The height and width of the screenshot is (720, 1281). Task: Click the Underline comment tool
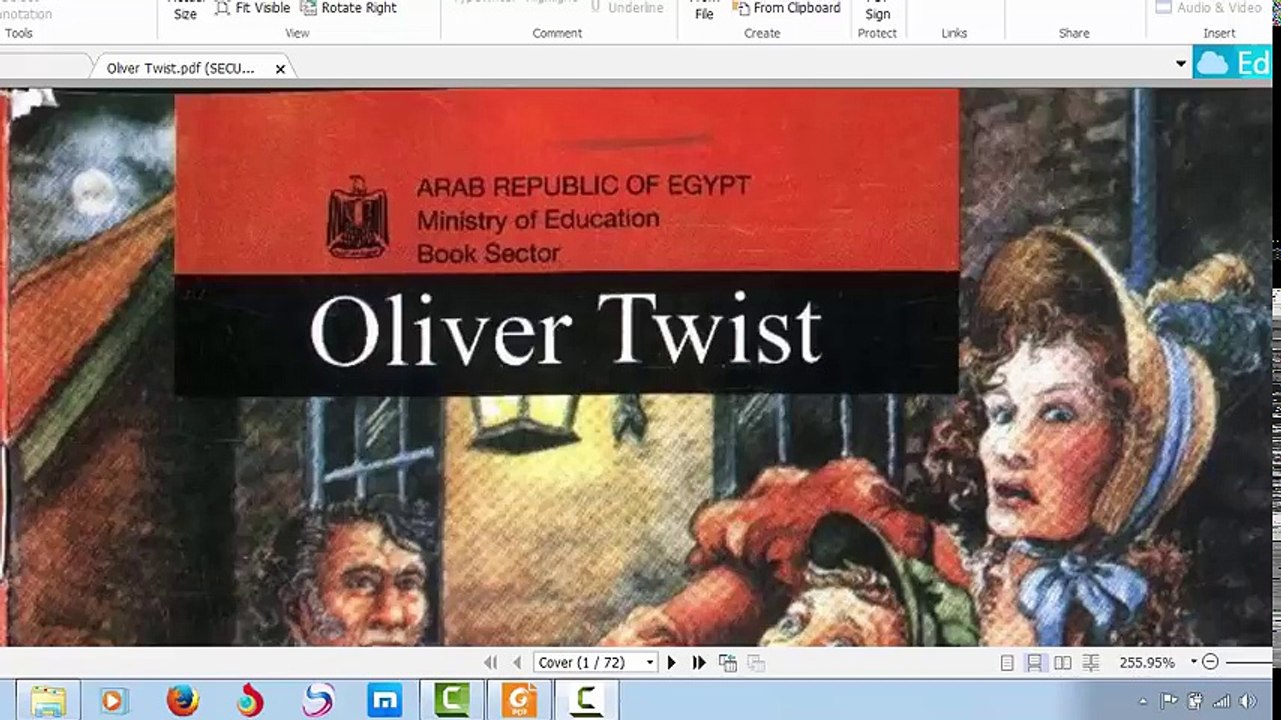coord(627,8)
